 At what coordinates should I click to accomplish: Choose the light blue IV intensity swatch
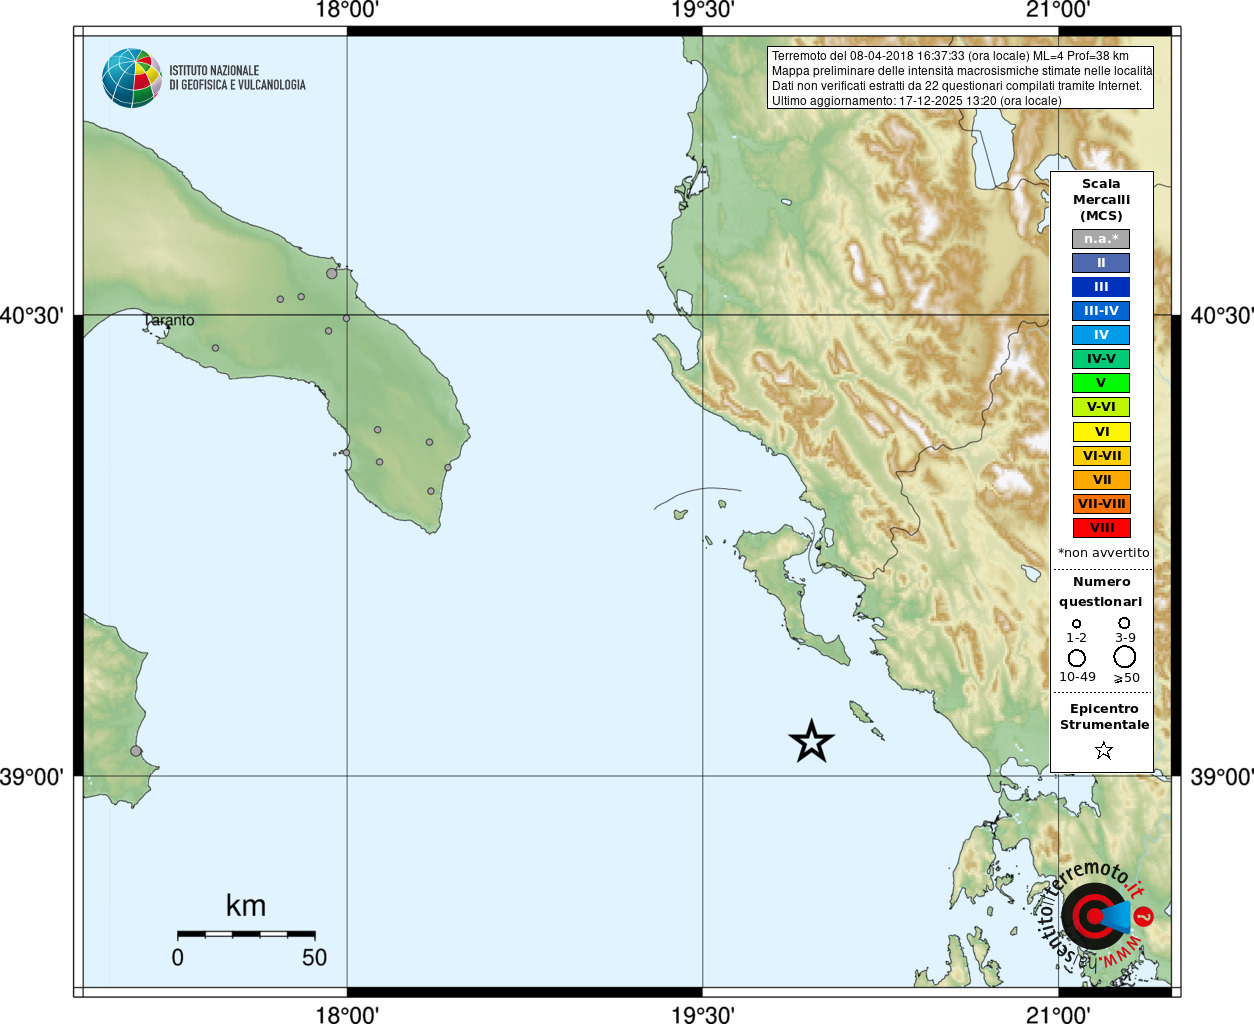click(x=1101, y=335)
